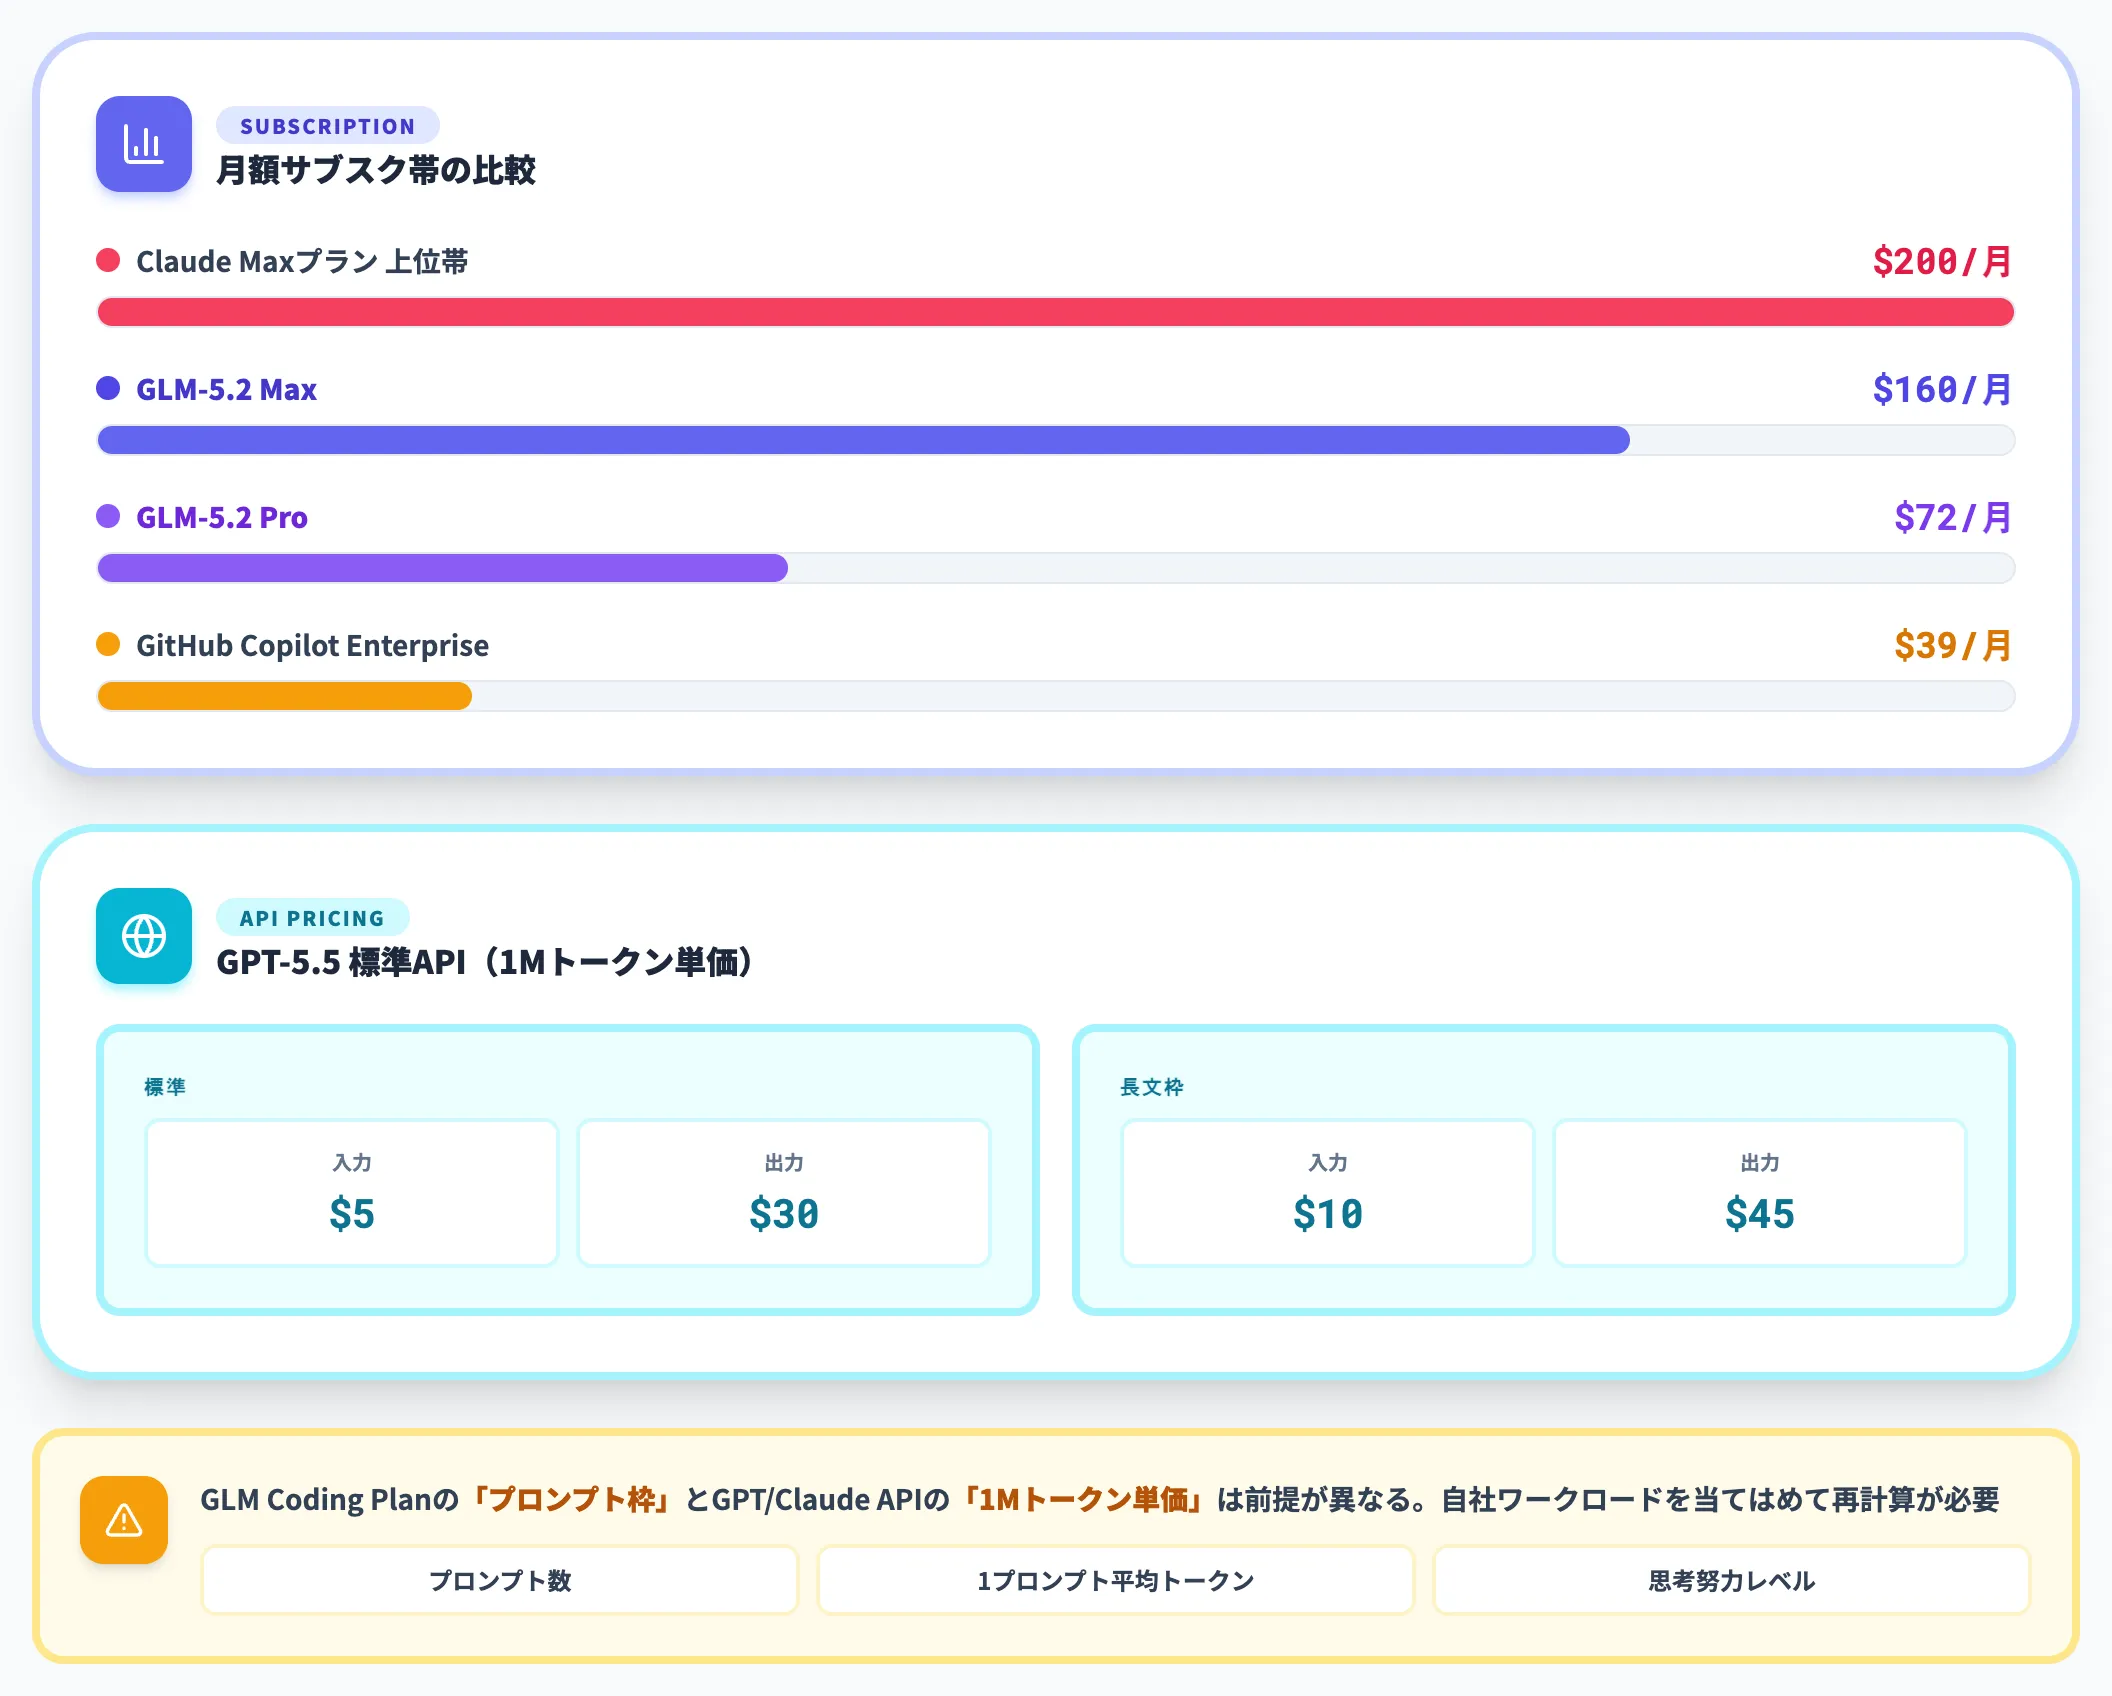The width and height of the screenshot is (2112, 1696).
Task: Click the orange dot beside GitHub Copilot Enterprise
Action: tap(108, 645)
